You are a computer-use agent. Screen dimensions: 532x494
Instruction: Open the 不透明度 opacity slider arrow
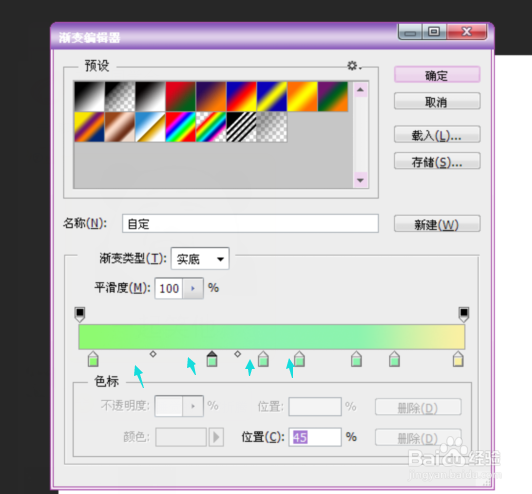193,406
